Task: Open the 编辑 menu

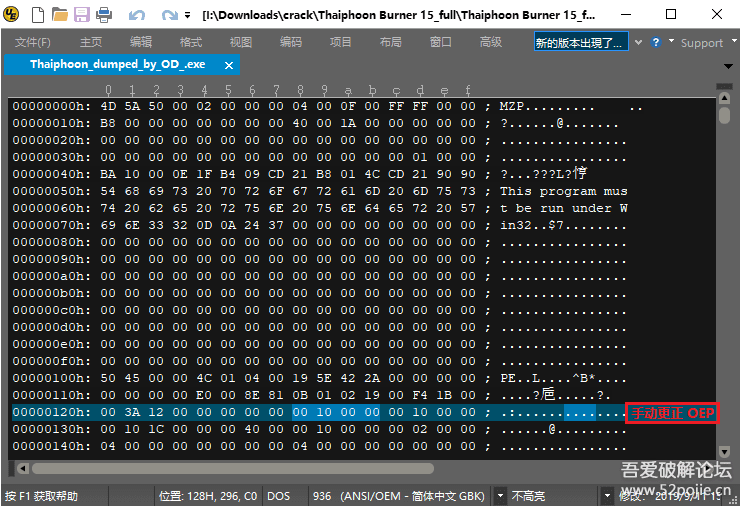Action: tap(141, 42)
